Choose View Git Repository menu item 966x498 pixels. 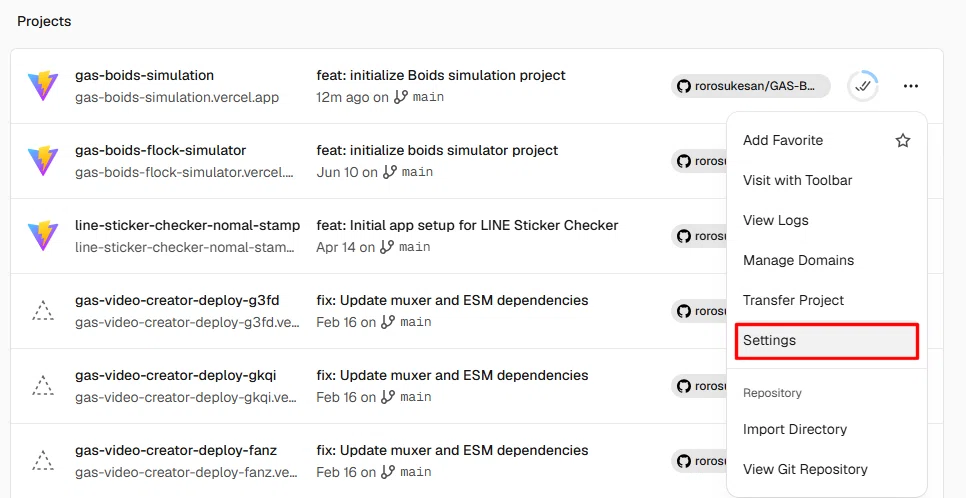pyautogui.click(x=827, y=469)
